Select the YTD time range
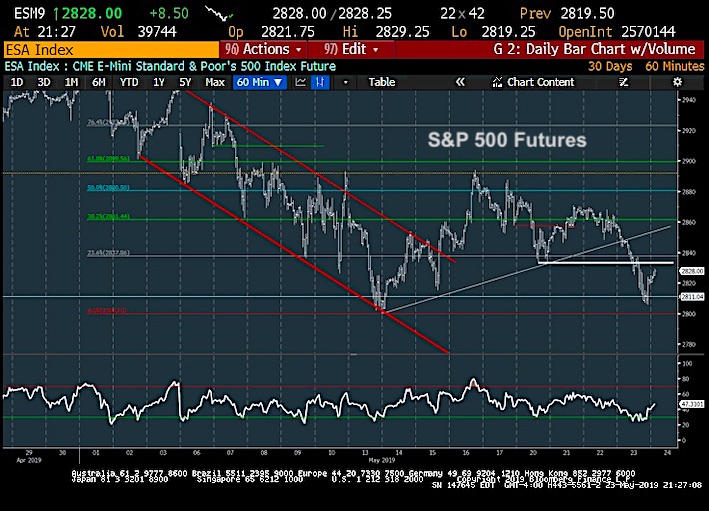Image resolution: width=709 pixels, height=511 pixels. click(129, 82)
